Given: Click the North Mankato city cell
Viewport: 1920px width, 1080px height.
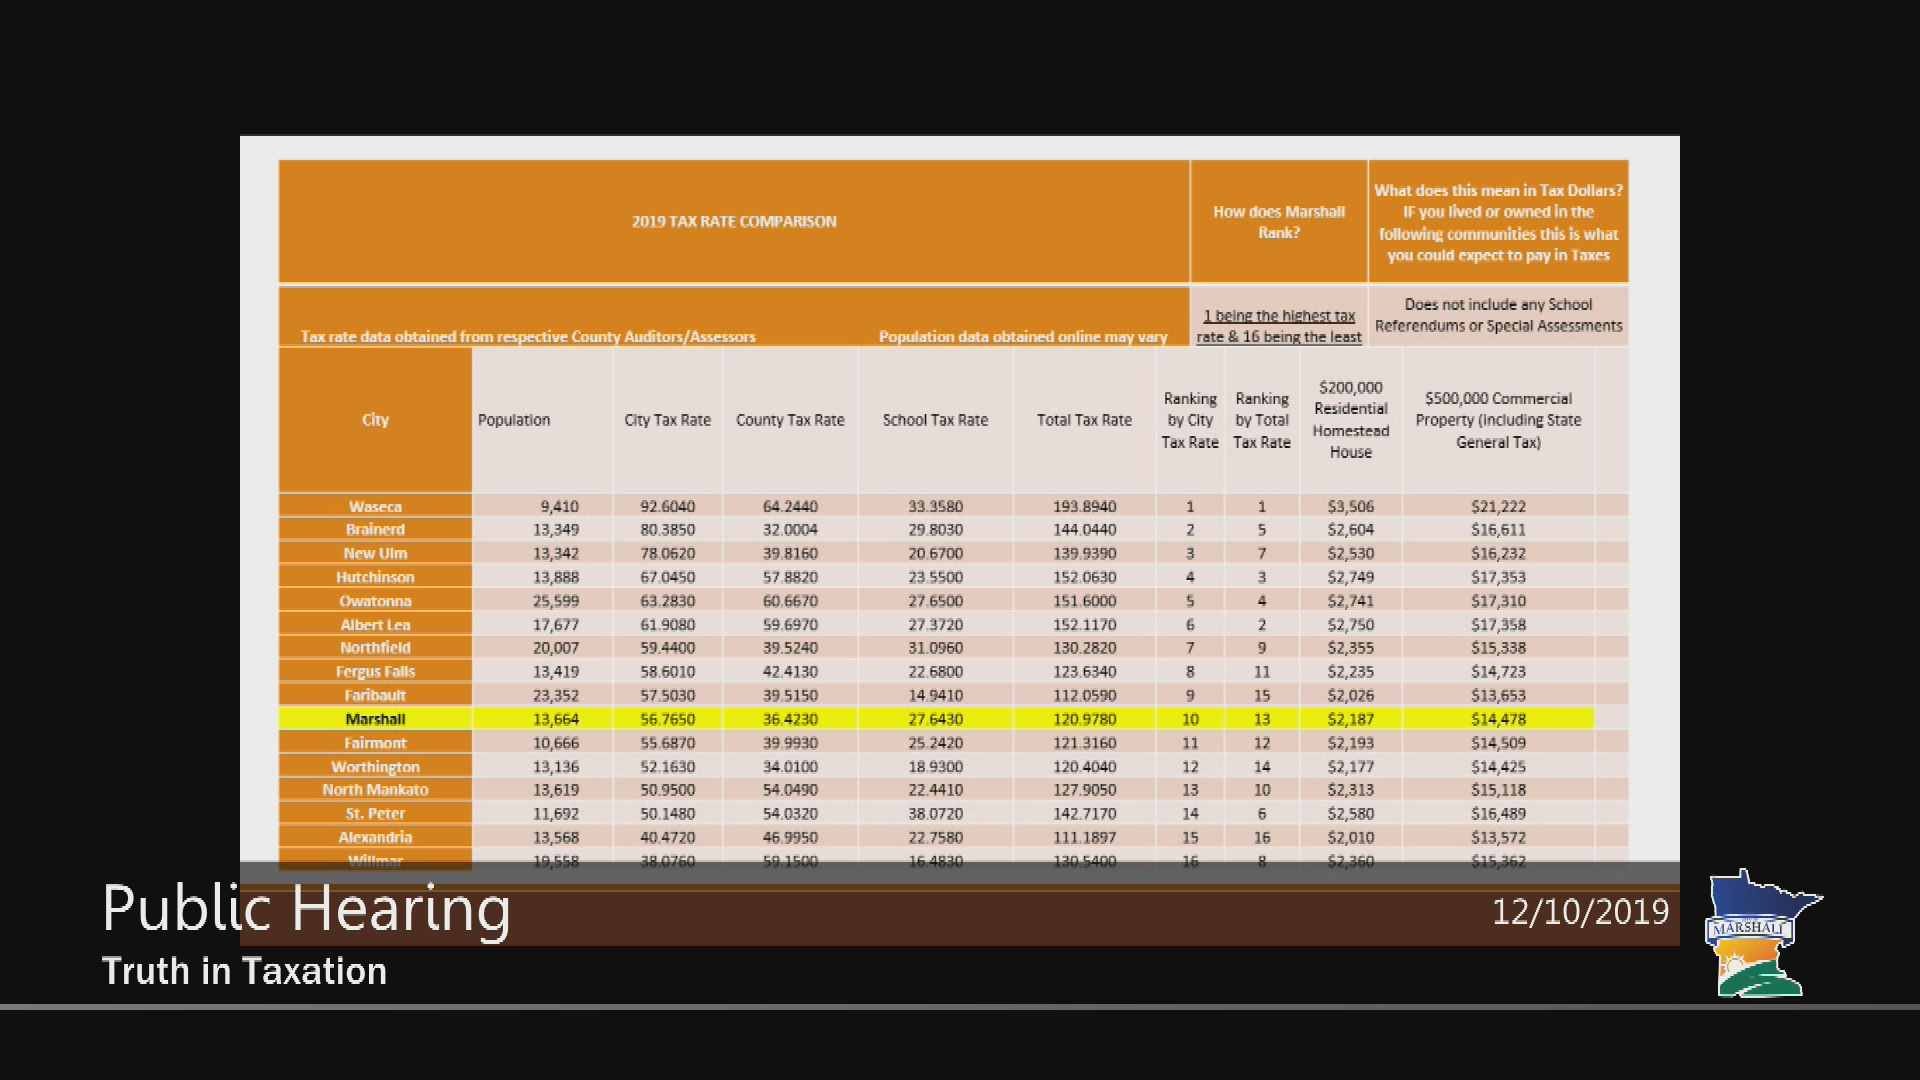Looking at the screenshot, I should (x=375, y=790).
